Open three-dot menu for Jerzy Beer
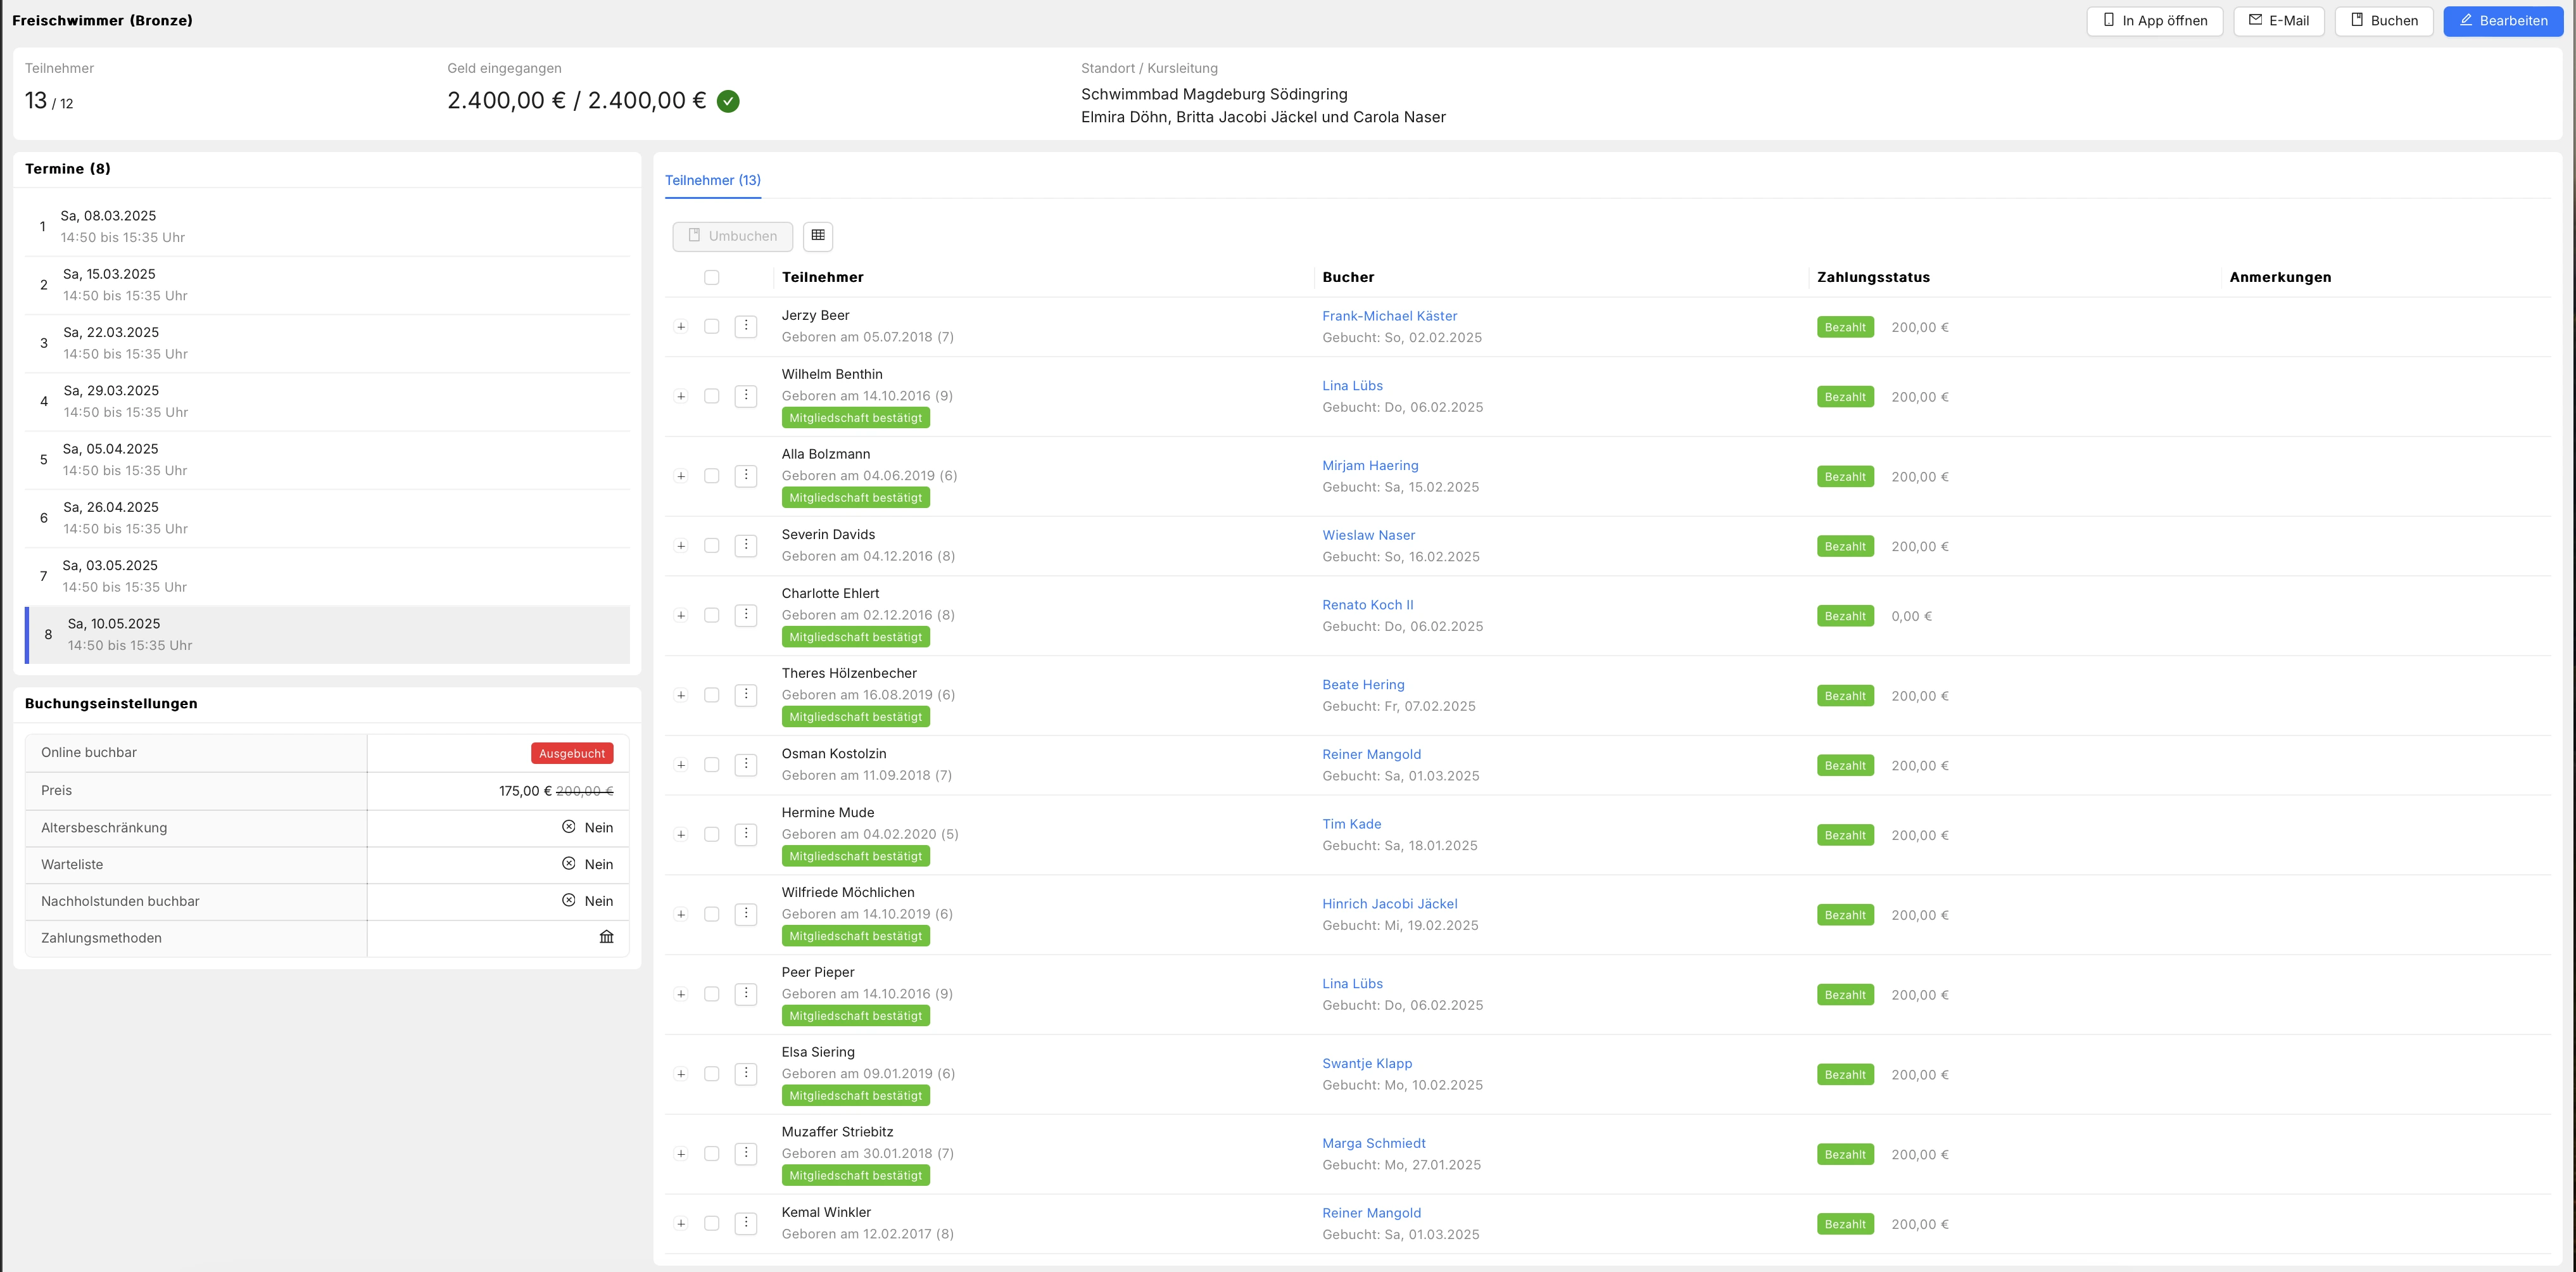Viewport: 2576px width, 1272px height. (745, 326)
